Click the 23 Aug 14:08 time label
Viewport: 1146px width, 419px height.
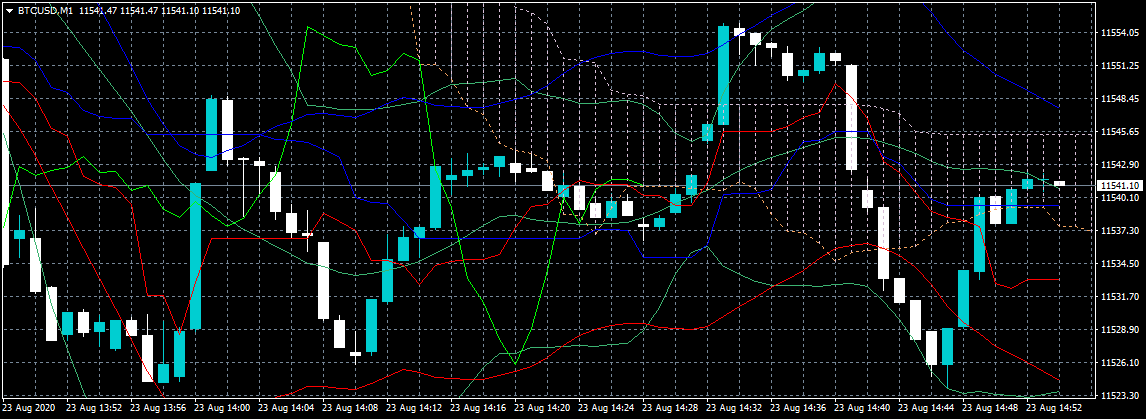click(x=348, y=407)
